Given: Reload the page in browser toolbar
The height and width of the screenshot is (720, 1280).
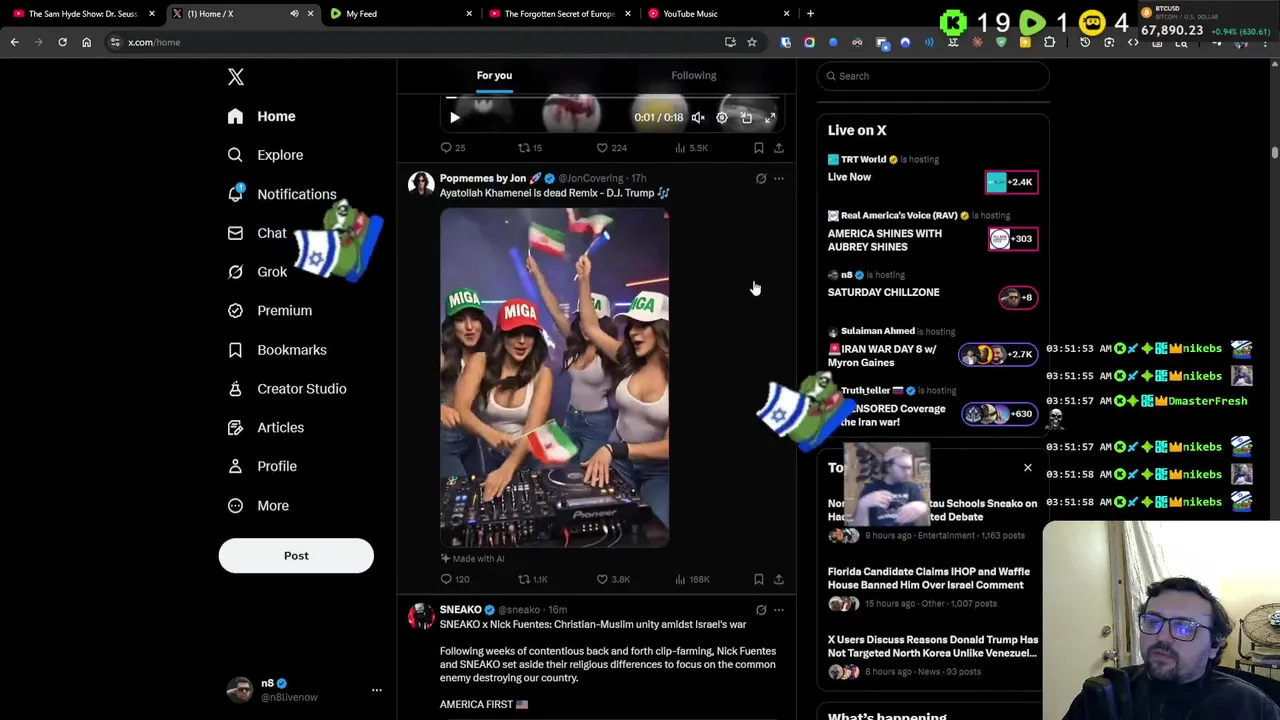Looking at the screenshot, I should [x=62, y=42].
